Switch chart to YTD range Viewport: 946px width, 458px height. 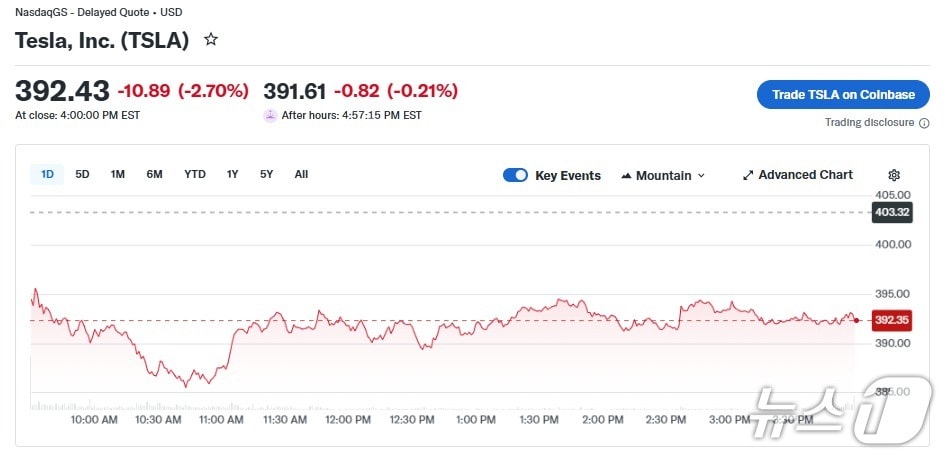[x=195, y=174]
